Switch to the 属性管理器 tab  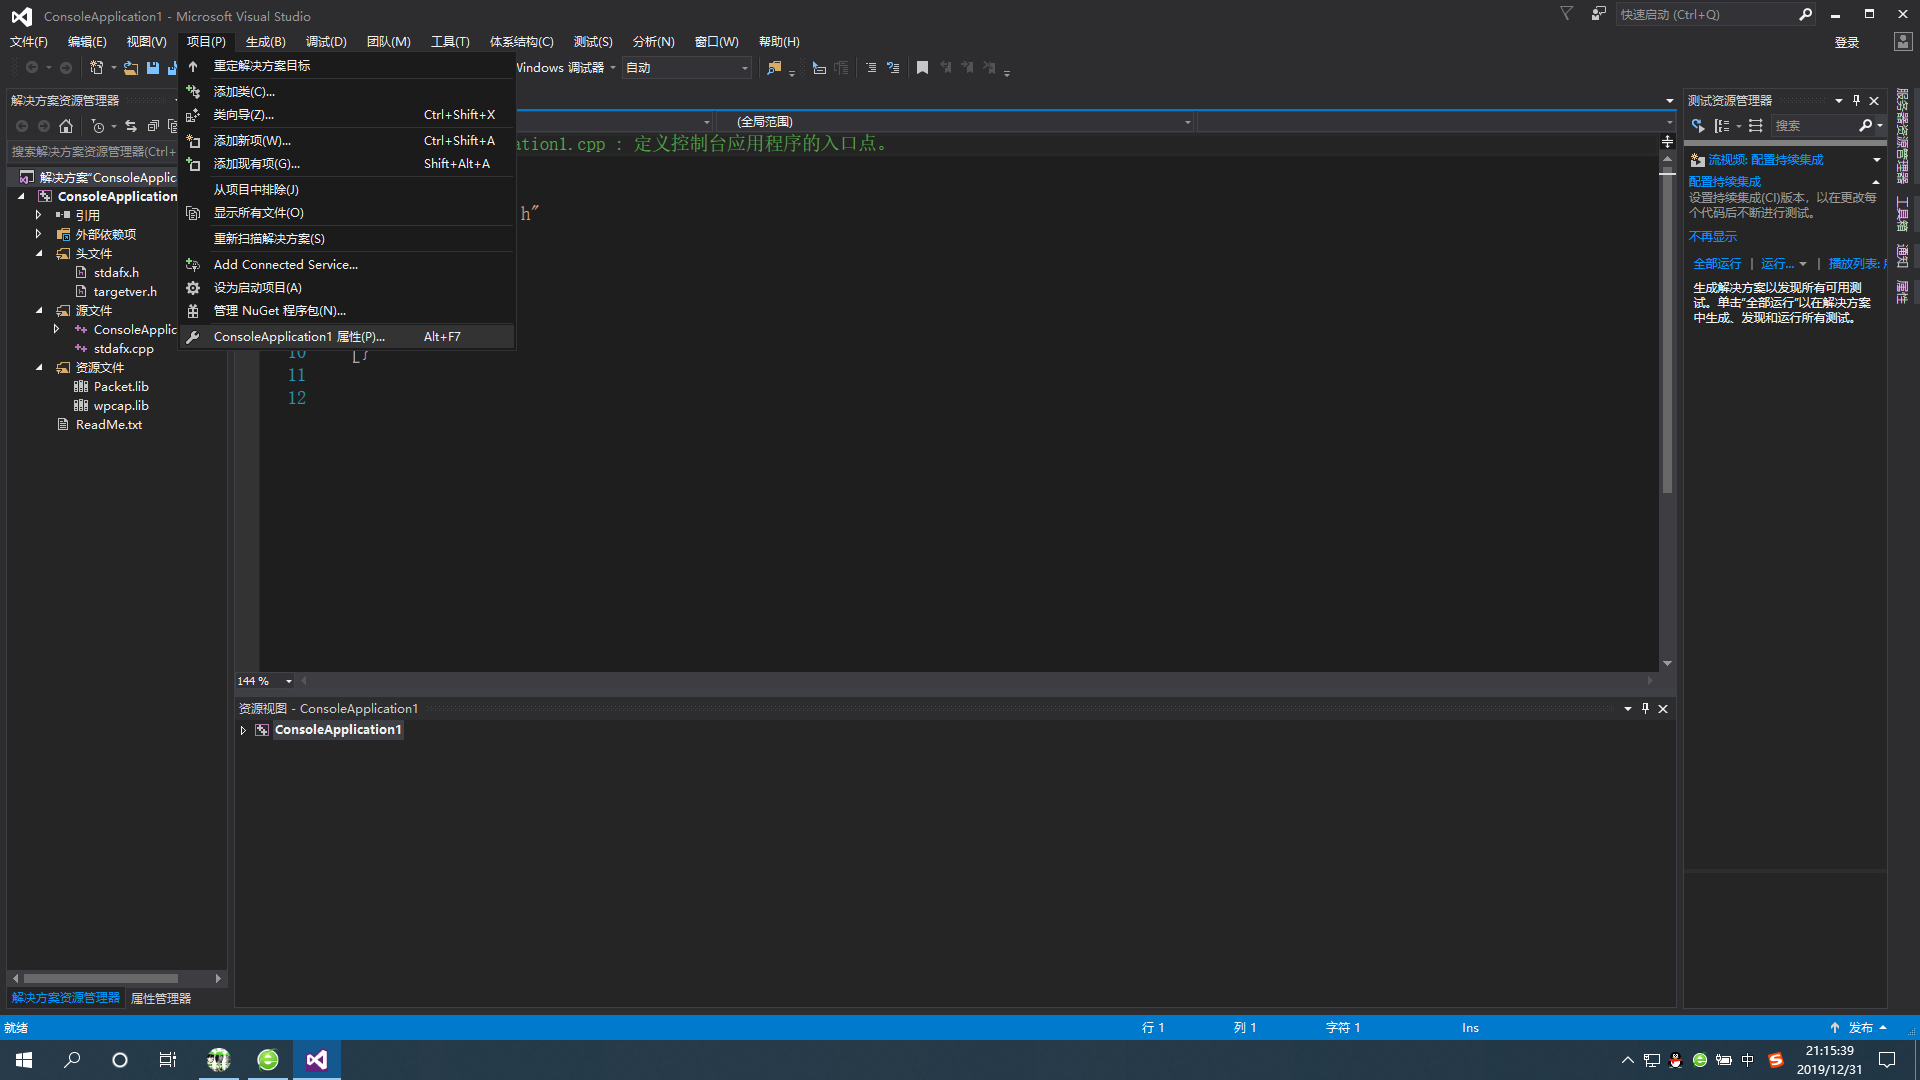[161, 998]
